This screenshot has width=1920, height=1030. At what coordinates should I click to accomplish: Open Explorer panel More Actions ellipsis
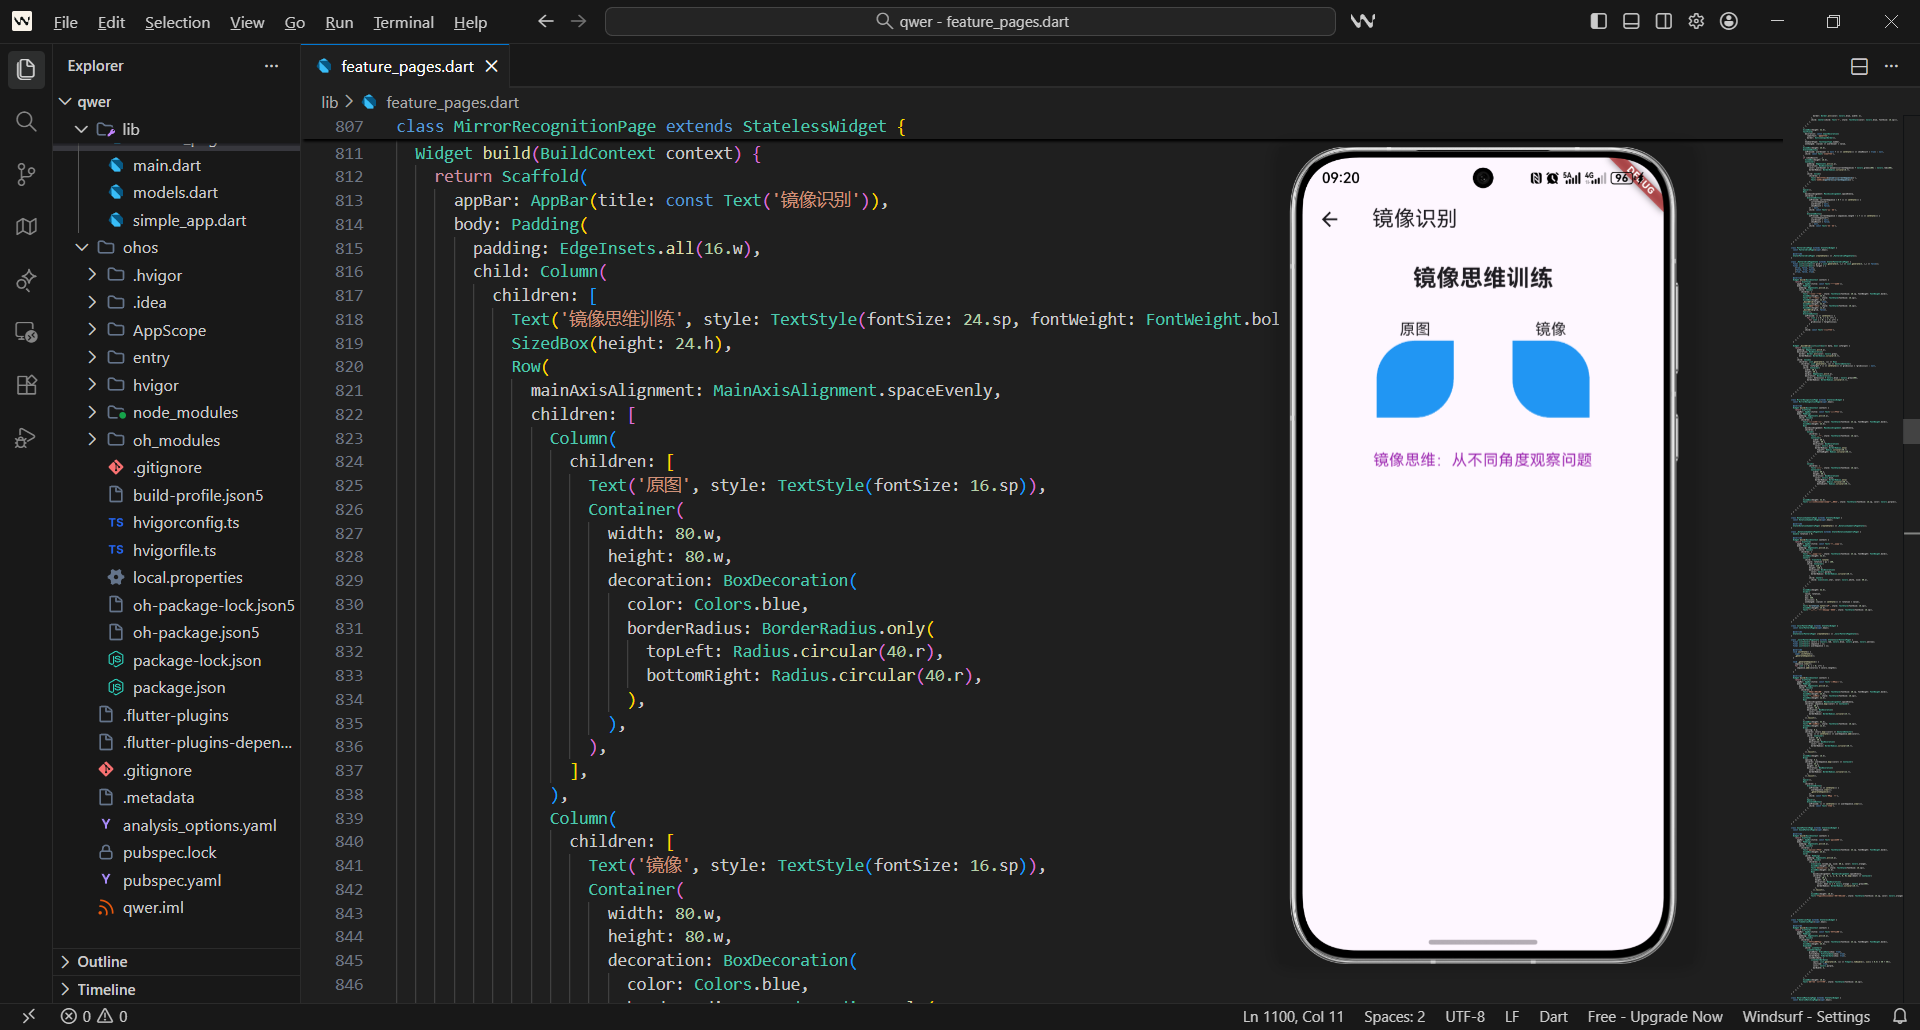point(271,66)
